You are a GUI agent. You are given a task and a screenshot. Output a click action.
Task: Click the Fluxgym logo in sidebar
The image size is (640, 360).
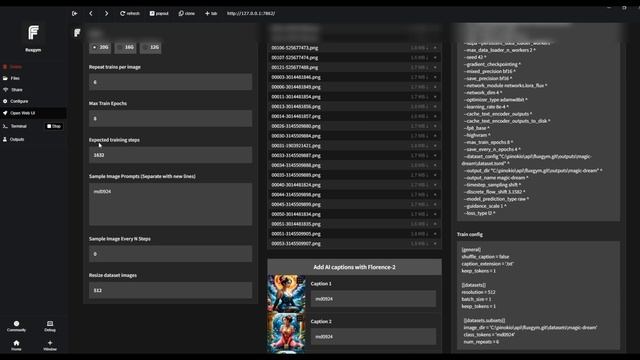[x=33, y=32]
